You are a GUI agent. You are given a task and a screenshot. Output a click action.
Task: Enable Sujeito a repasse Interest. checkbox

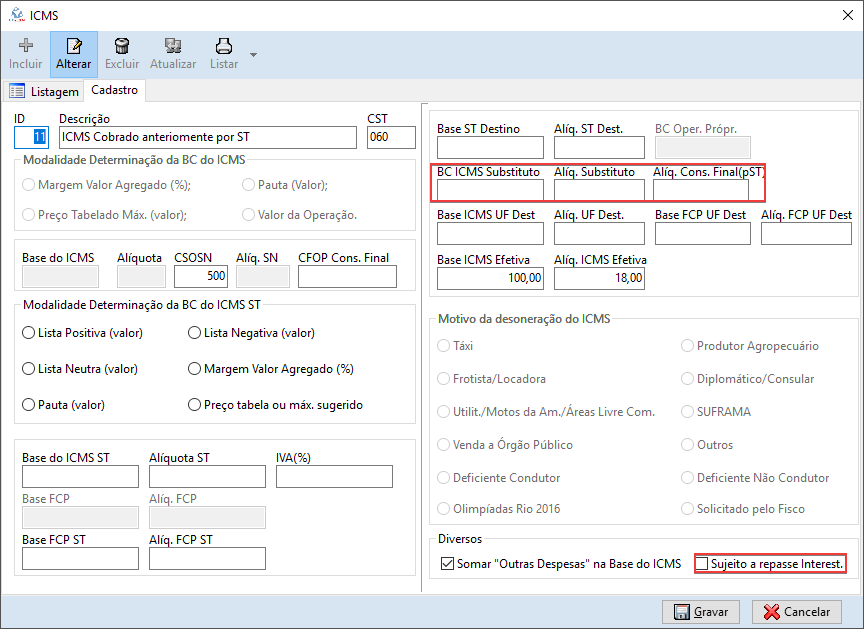point(702,564)
